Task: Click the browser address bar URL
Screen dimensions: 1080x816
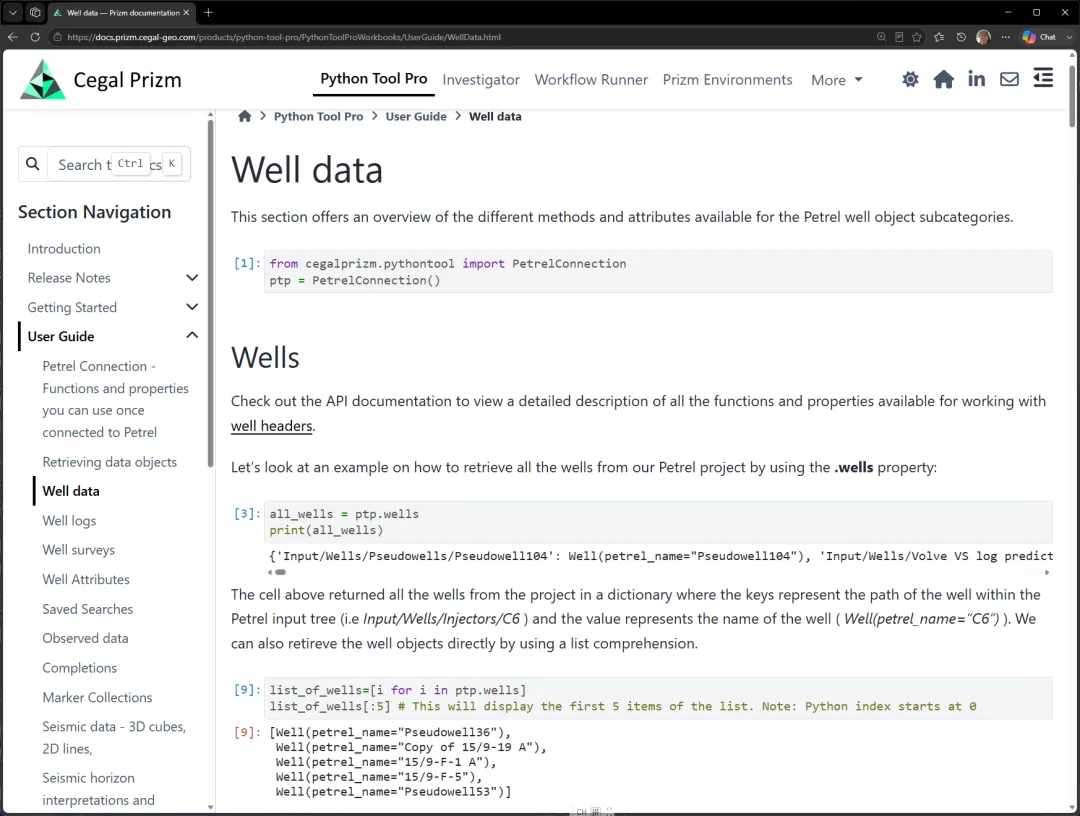Action: click(284, 37)
